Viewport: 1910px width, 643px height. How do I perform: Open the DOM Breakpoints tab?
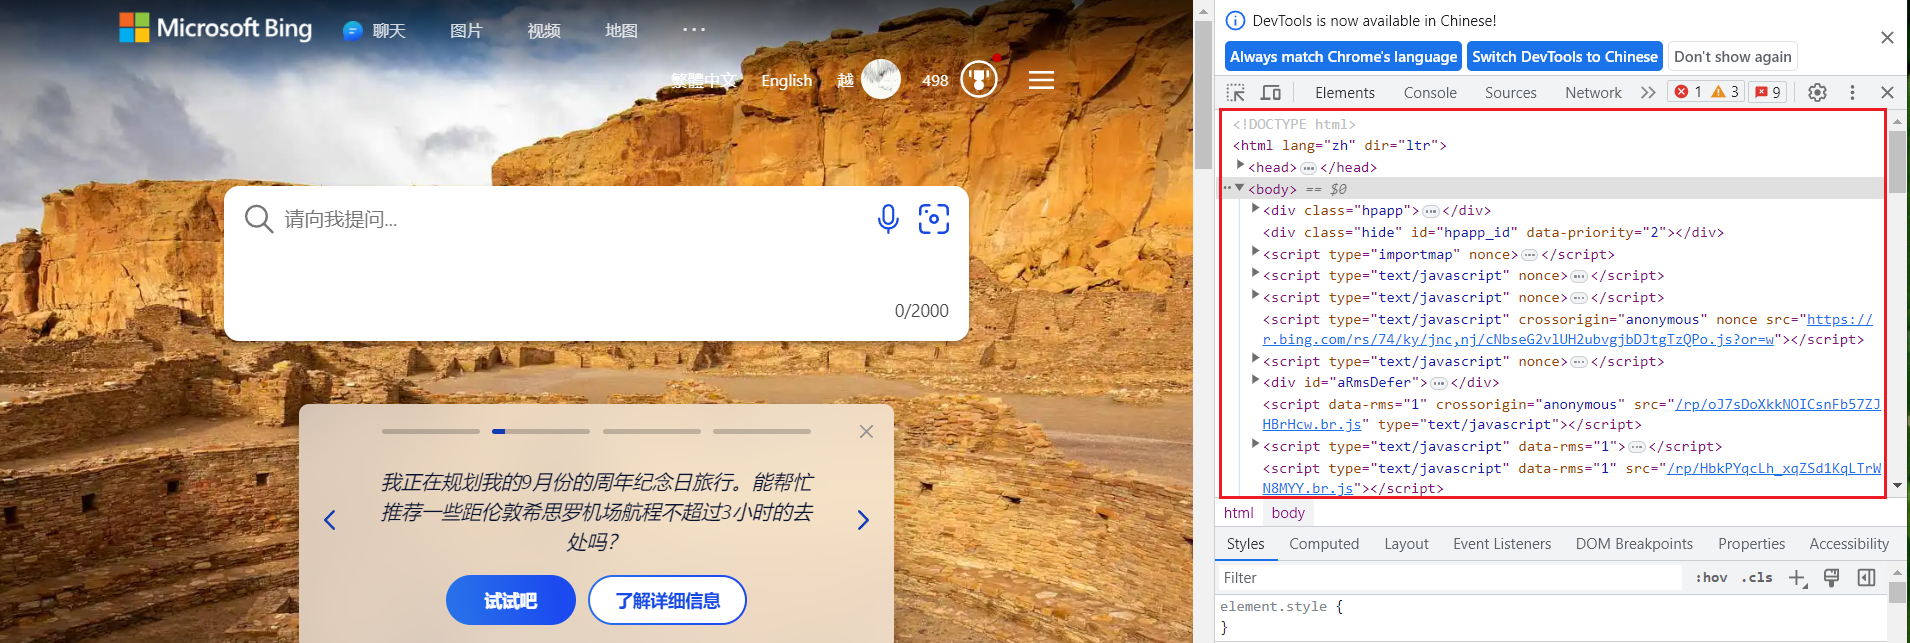click(1634, 544)
